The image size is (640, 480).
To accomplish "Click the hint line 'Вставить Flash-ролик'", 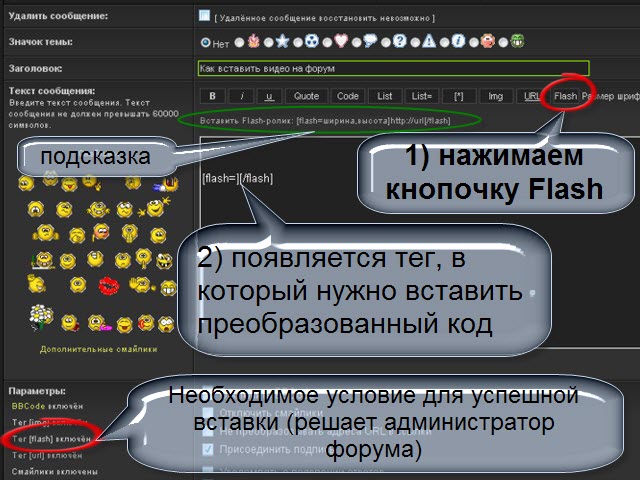I will (325, 121).
